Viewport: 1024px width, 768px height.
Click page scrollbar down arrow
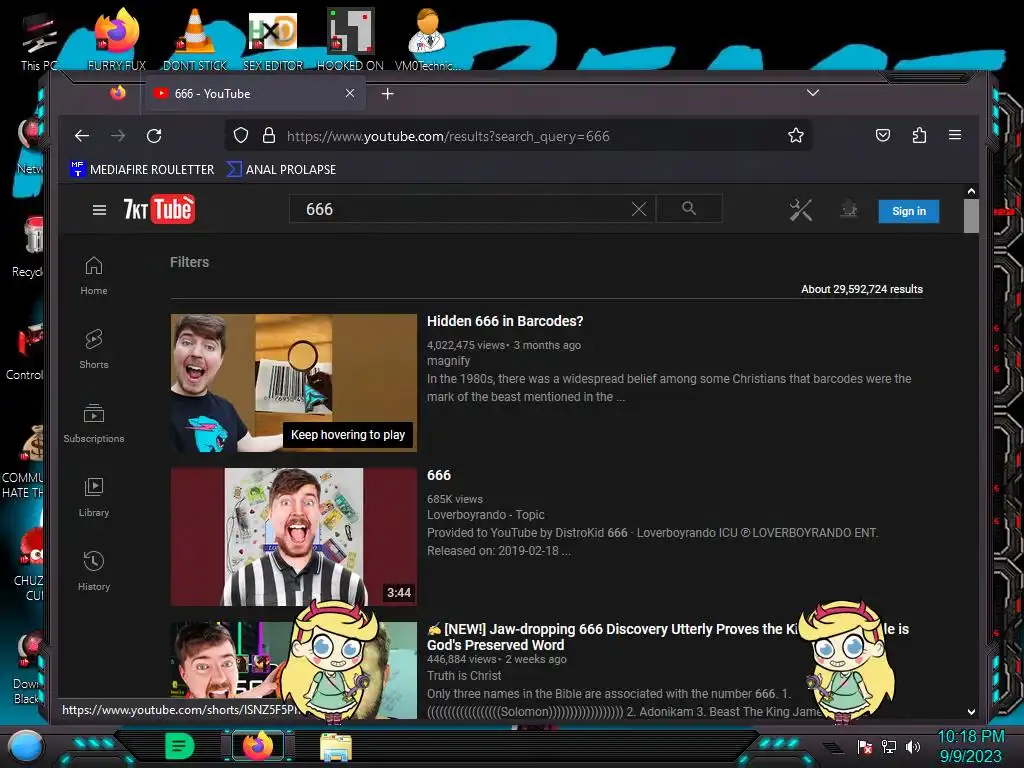point(971,712)
